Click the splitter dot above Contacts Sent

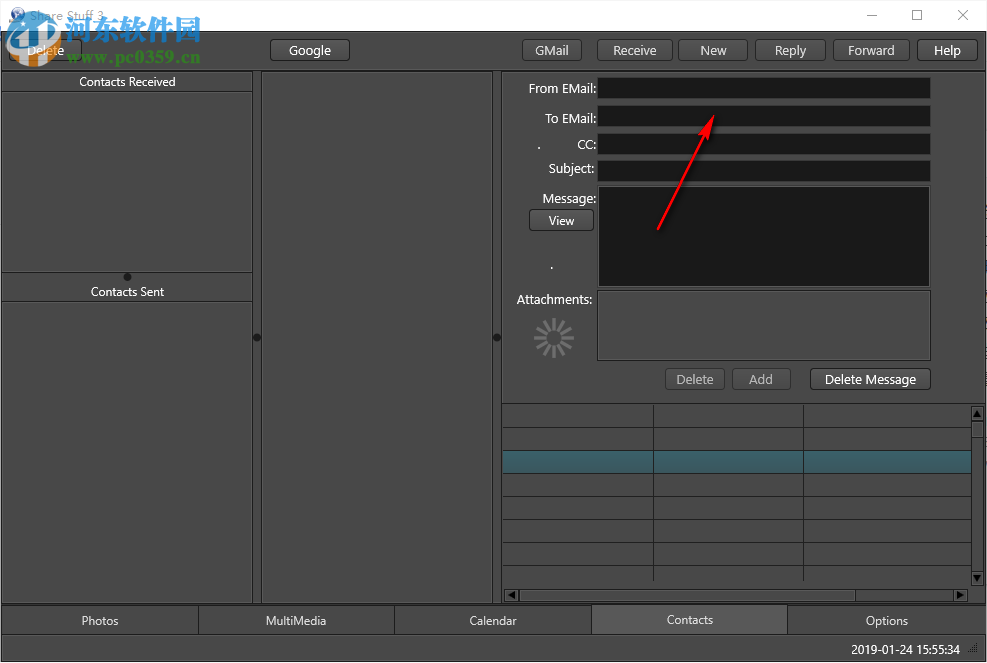point(127,277)
